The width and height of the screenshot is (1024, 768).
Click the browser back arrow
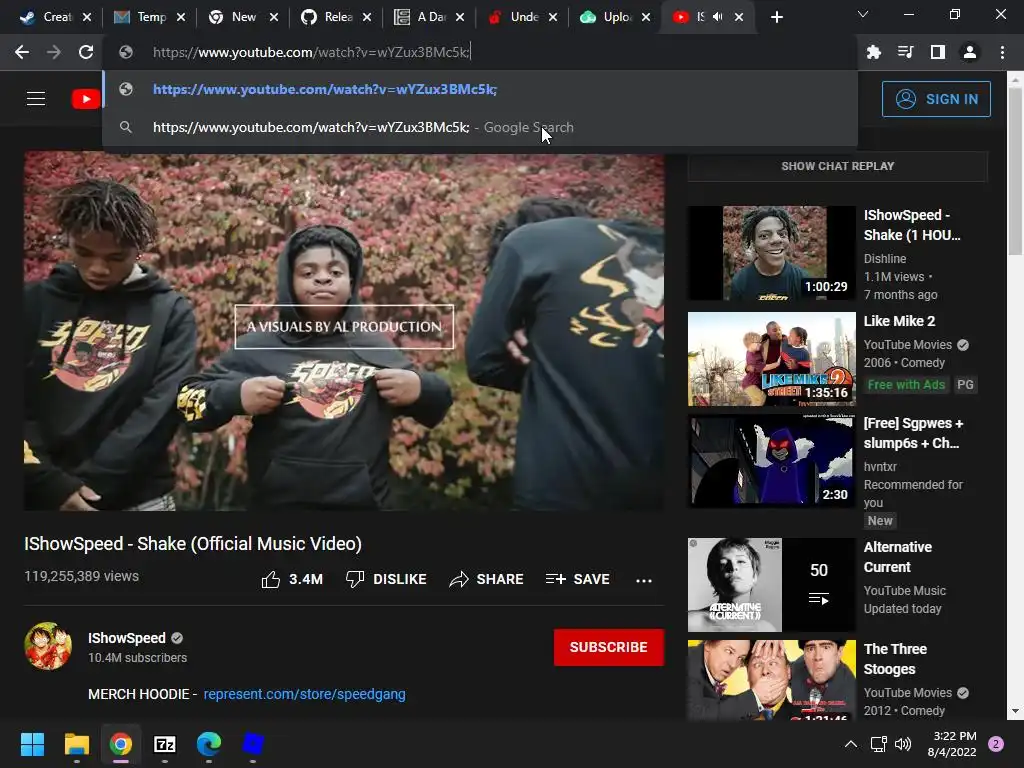pos(22,52)
